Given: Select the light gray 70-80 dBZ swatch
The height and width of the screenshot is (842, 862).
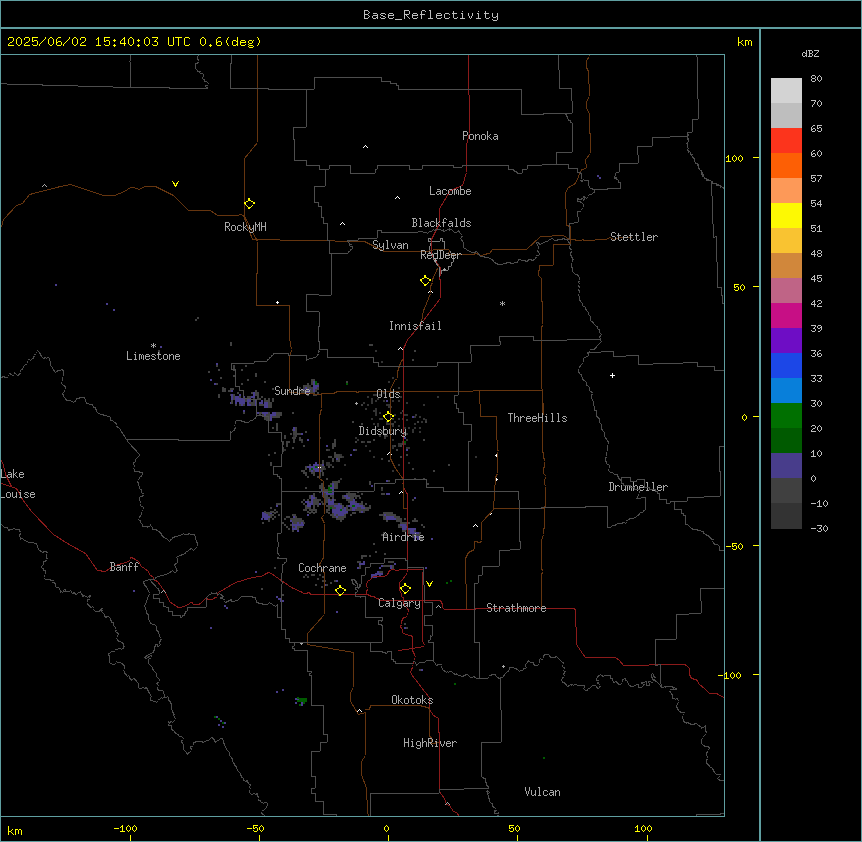Looking at the screenshot, I should coord(786,91).
